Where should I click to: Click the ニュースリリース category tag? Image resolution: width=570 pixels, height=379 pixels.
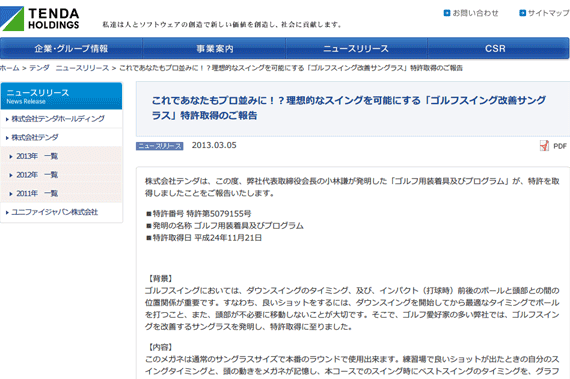(160, 146)
